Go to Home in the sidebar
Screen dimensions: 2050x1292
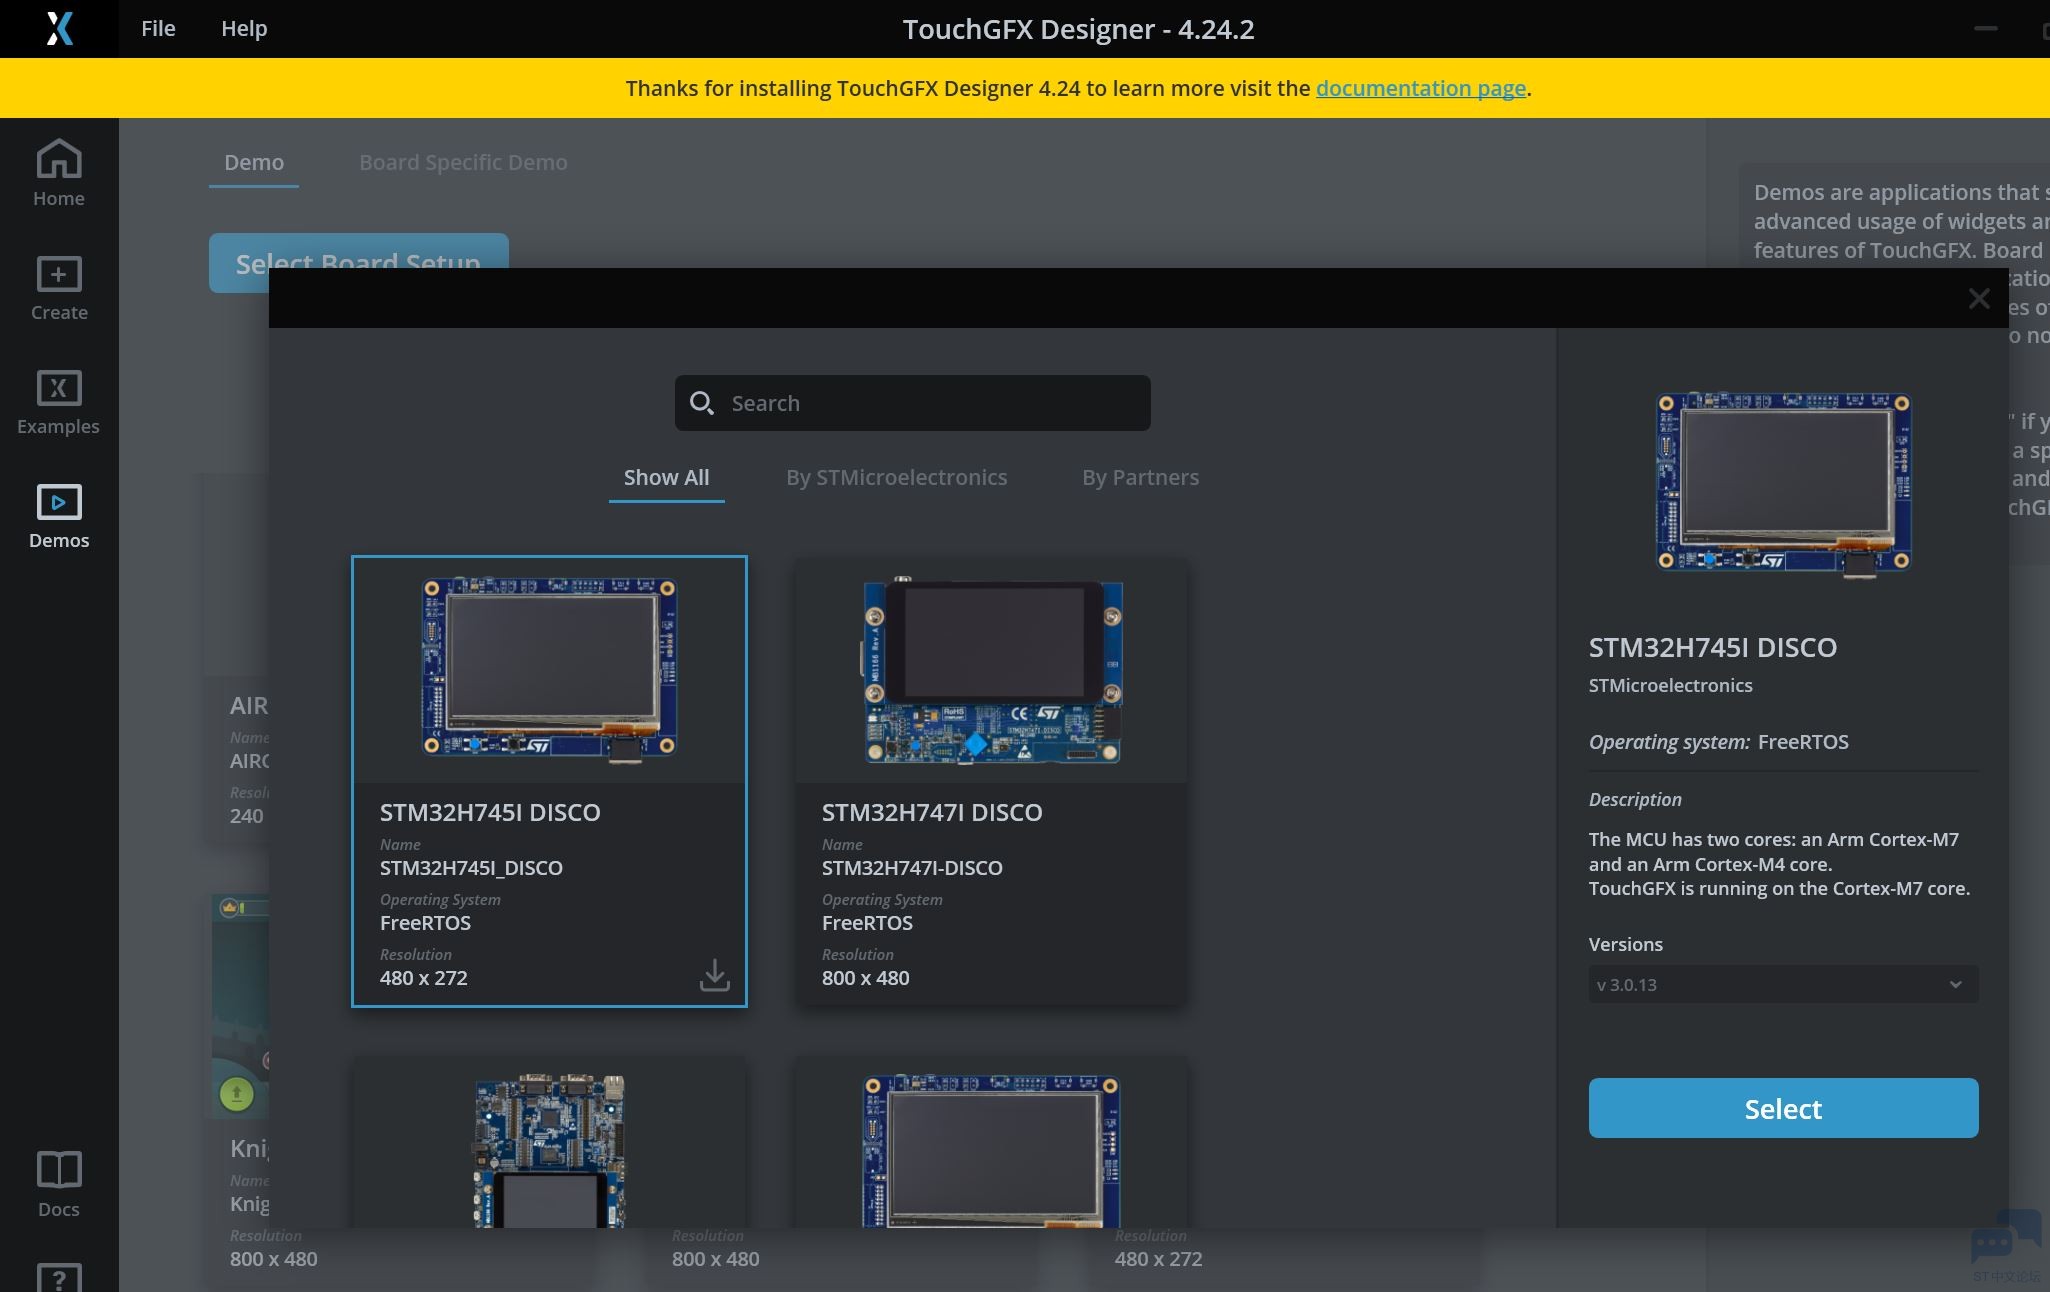pos(59,173)
